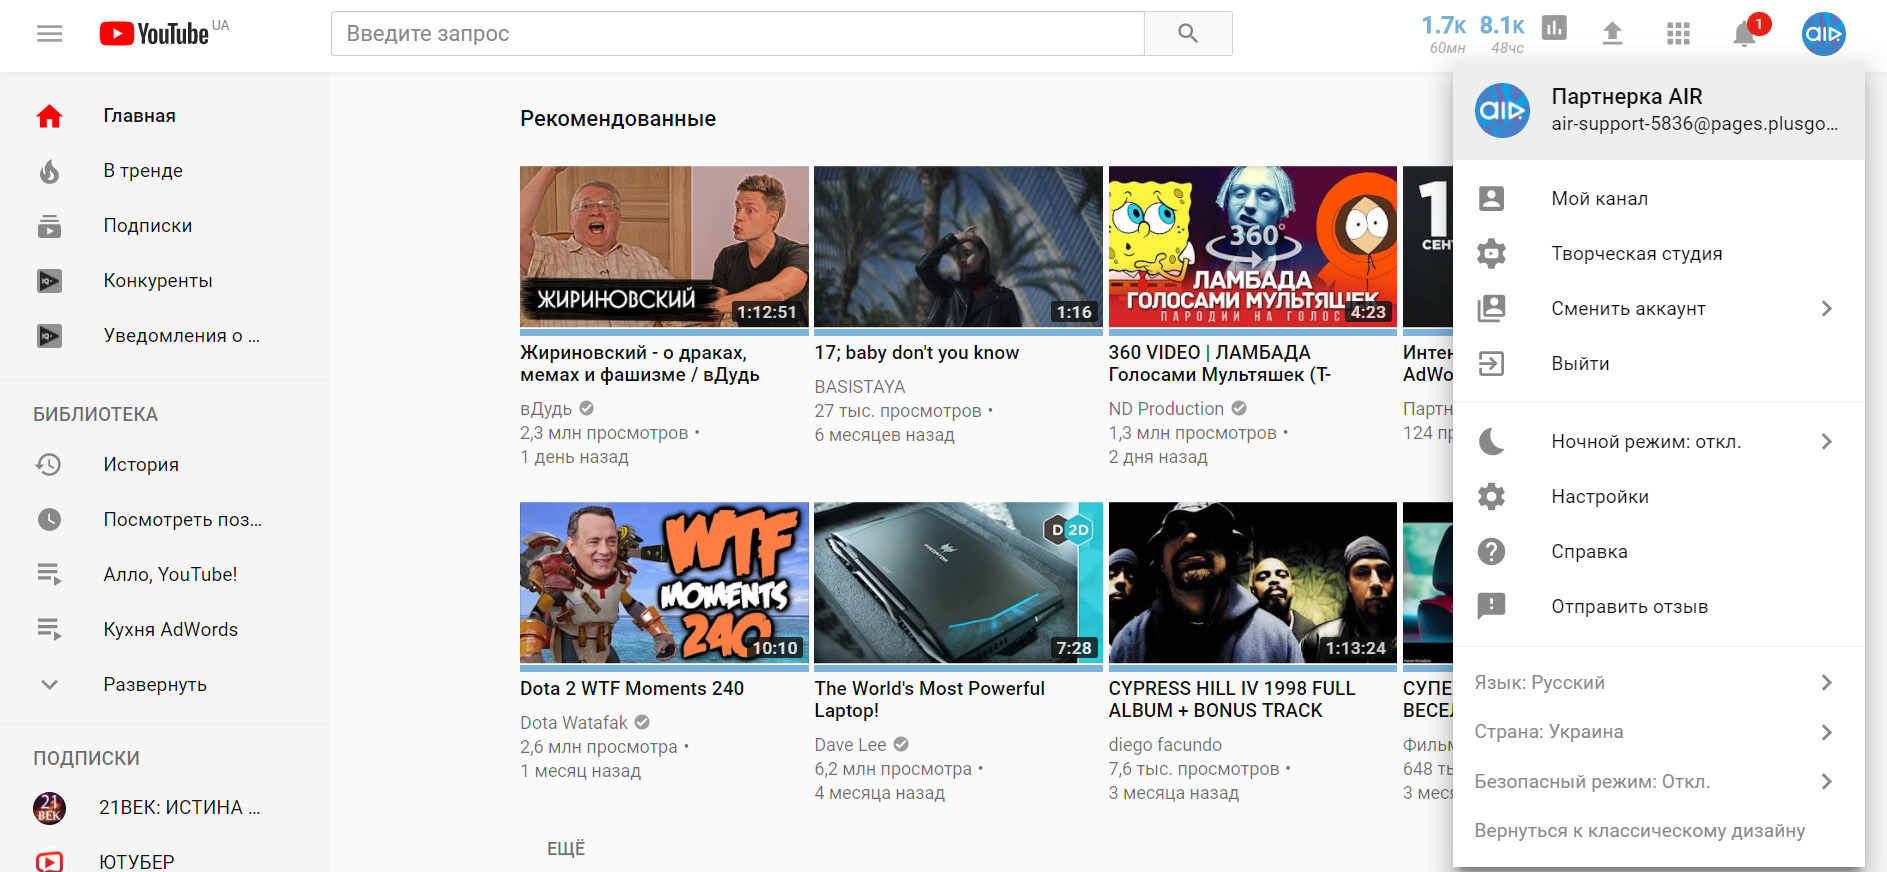Screen dimensions: 1887x872
Task: Open the notifications bell
Action: pos(1744,34)
